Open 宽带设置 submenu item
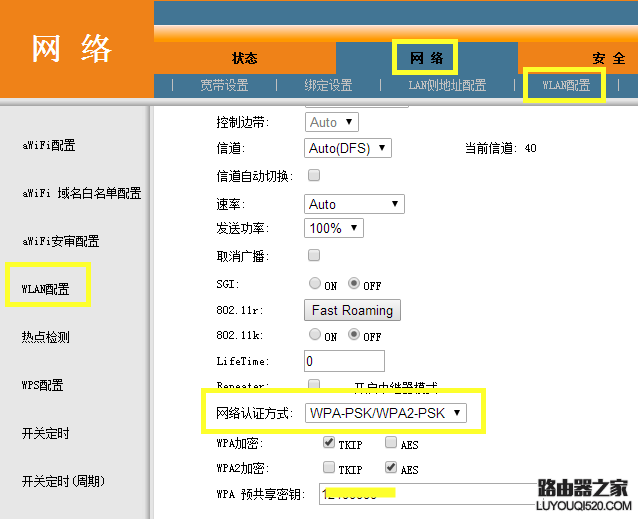This screenshot has width=638, height=519. pos(224,85)
